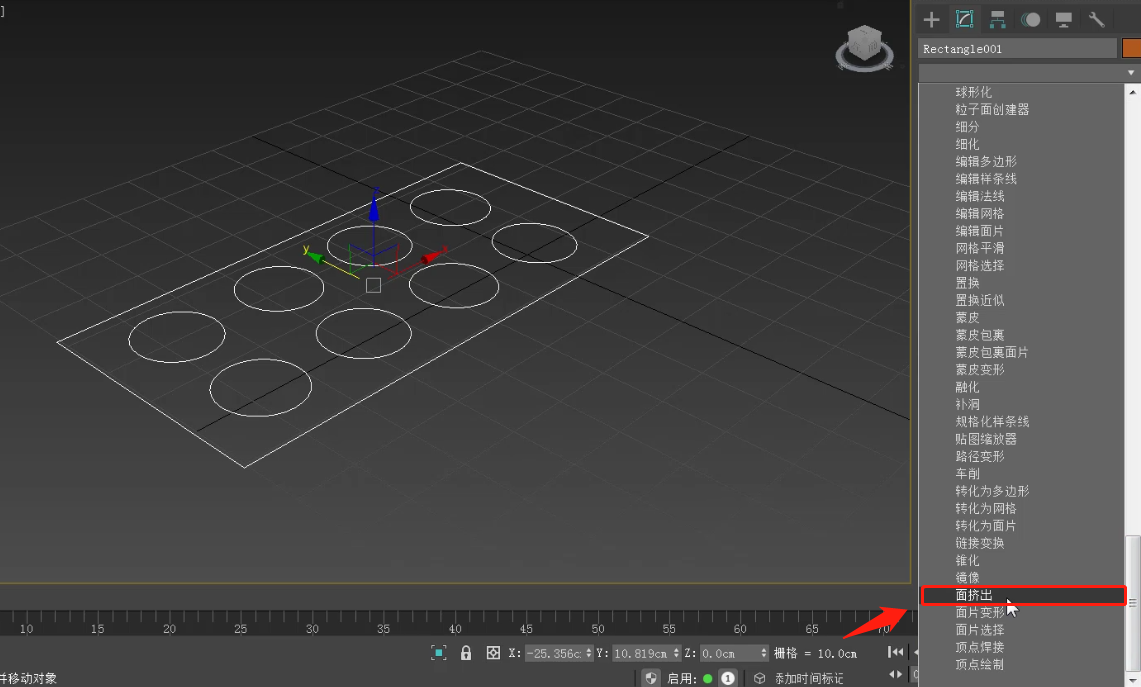Open the Create tab with plus icon
The height and width of the screenshot is (687, 1141).
point(931,19)
